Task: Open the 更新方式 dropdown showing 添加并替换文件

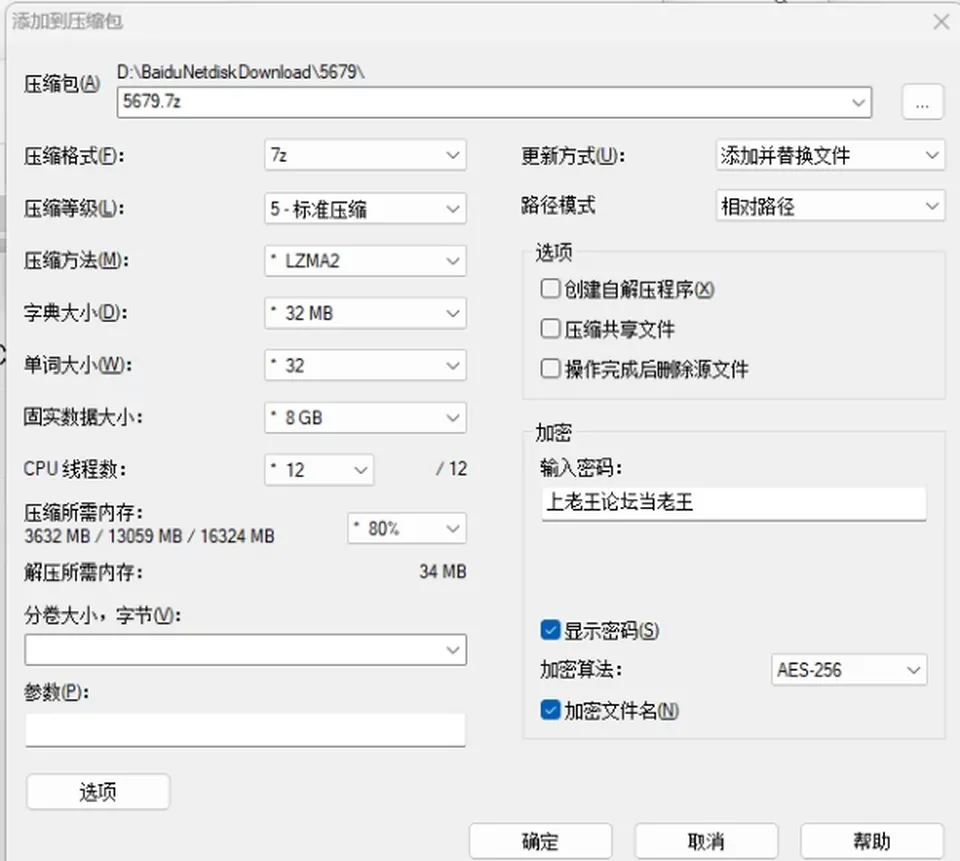Action: tap(830, 155)
